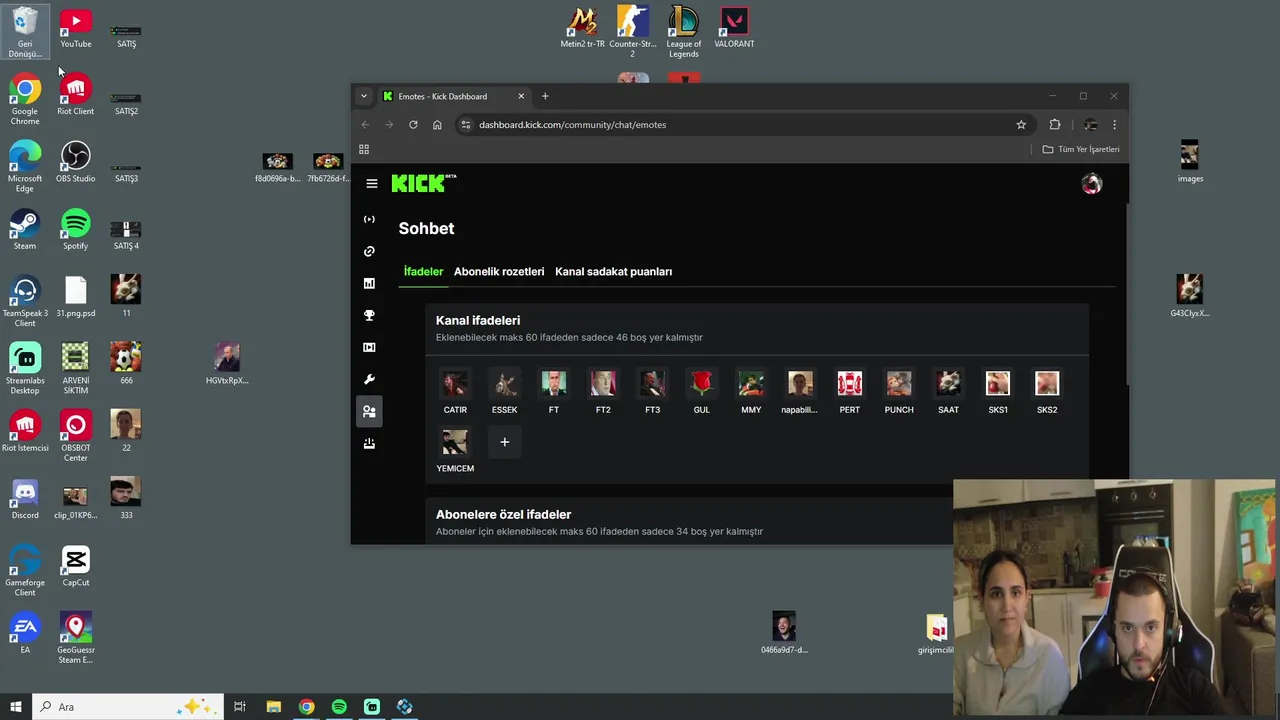Bookmark this page with the star
1280x720 pixels.
pos(1021,125)
